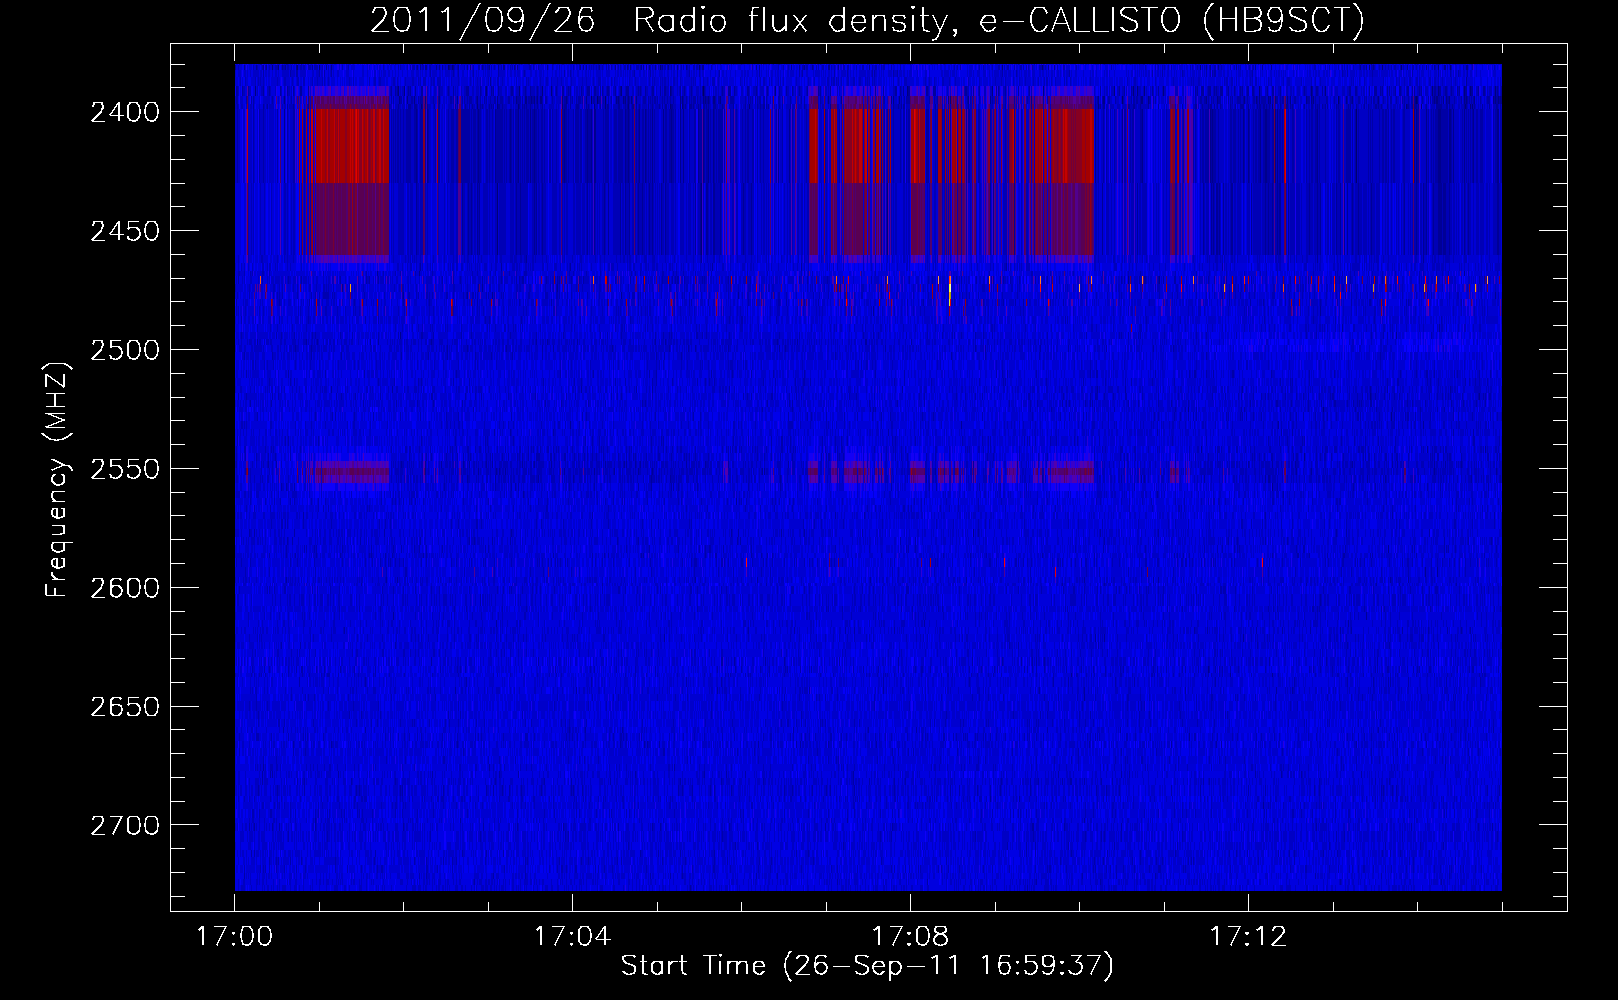
Task: Click the 17:12 time tick label
Action: tap(1248, 937)
